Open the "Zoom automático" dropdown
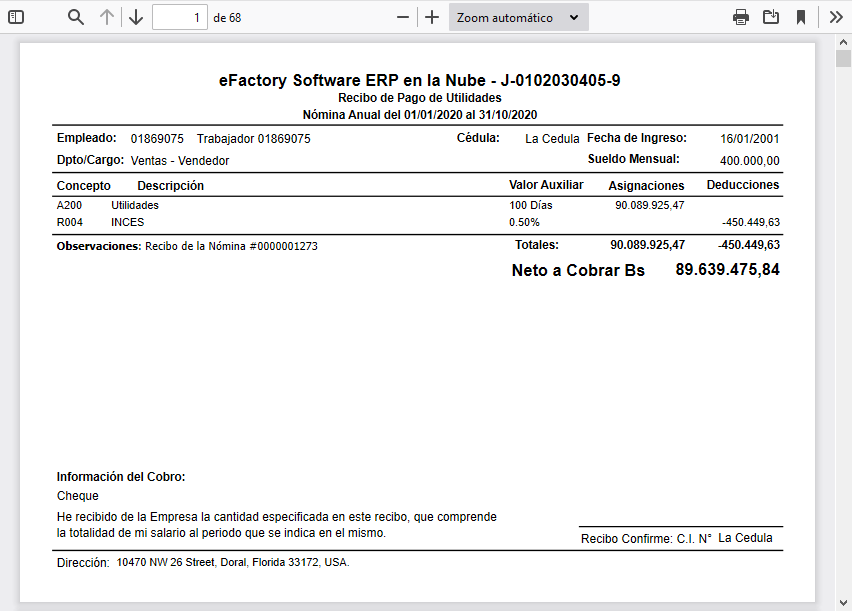852x611 pixels. [x=518, y=16]
